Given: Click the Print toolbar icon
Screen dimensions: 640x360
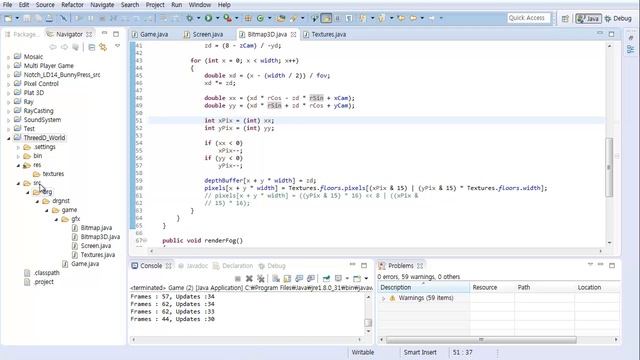Looking at the screenshot, I should 49,18.
